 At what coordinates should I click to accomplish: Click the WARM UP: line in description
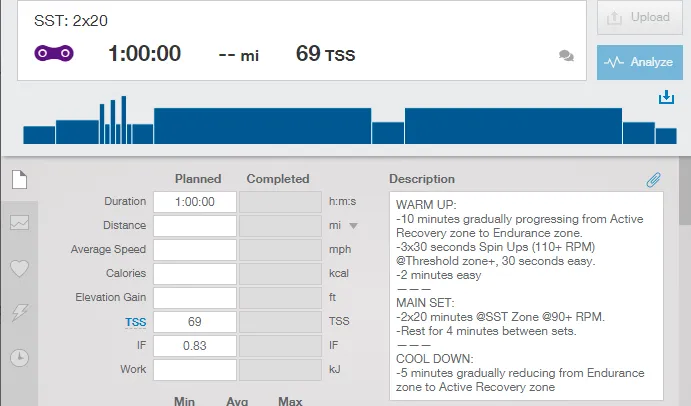tap(426, 205)
